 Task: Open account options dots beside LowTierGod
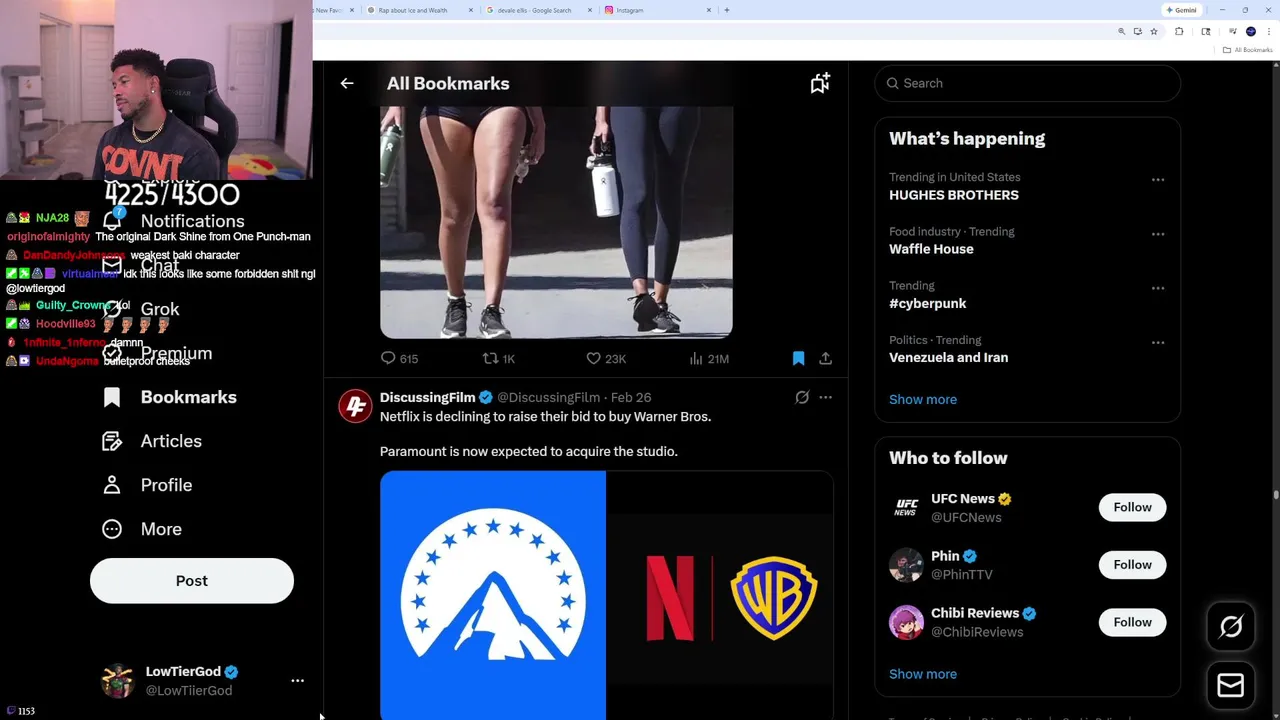coord(297,681)
